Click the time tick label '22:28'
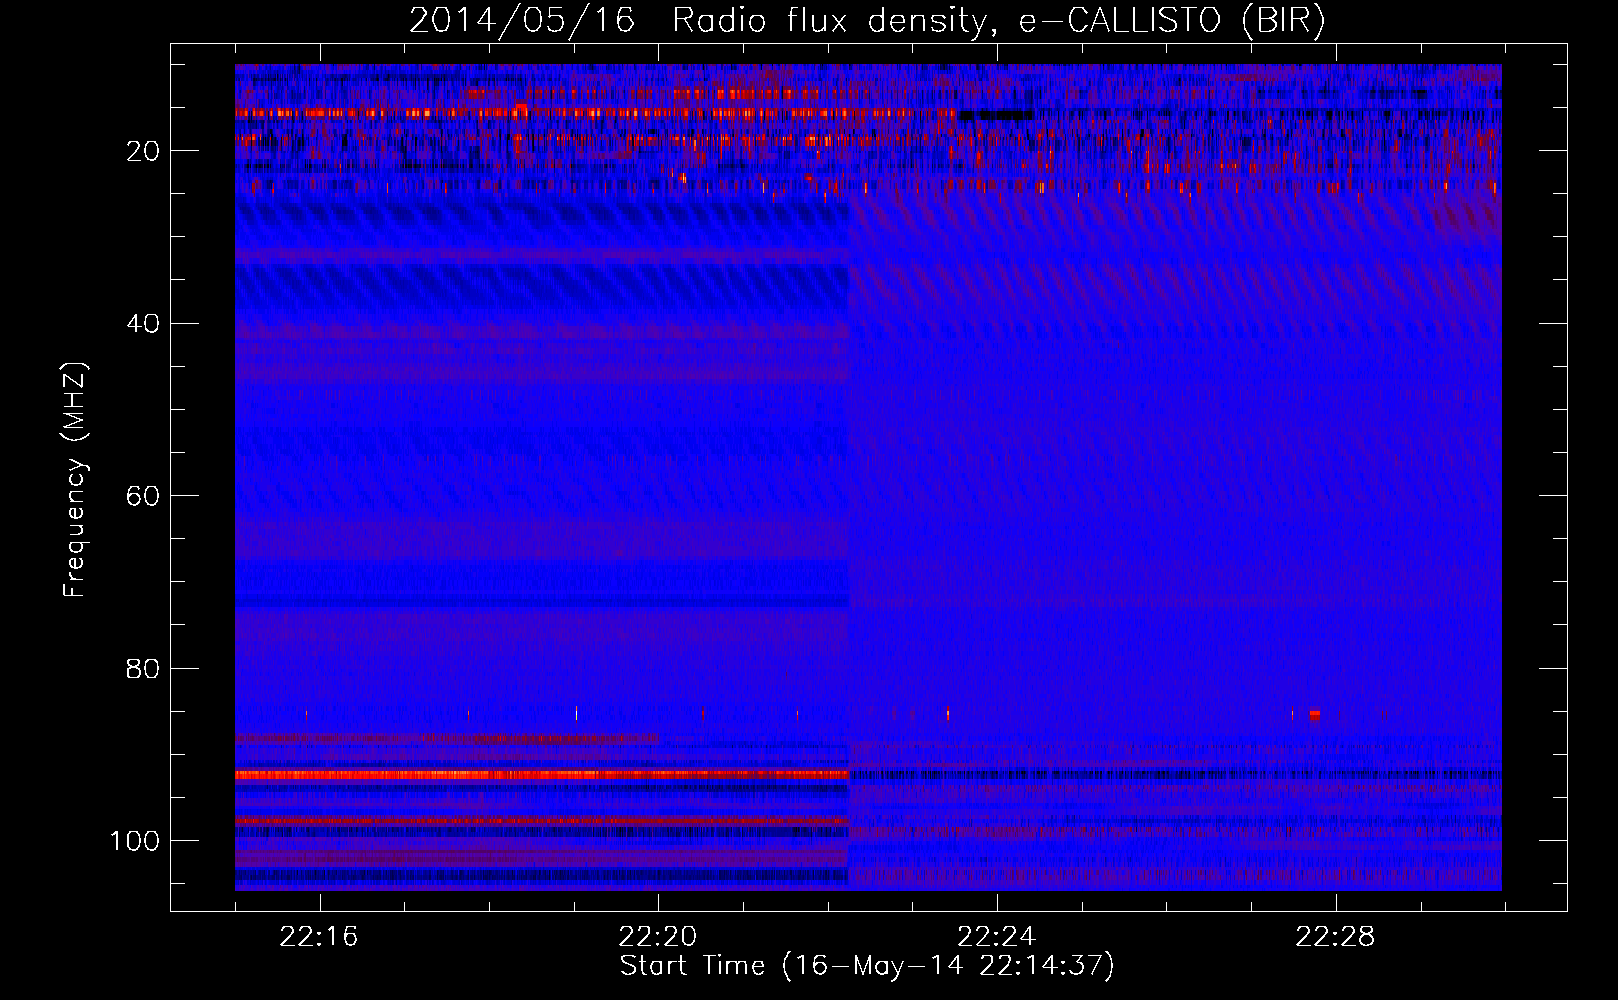This screenshot has height=1000, width=1618. pyautogui.click(x=1335, y=937)
